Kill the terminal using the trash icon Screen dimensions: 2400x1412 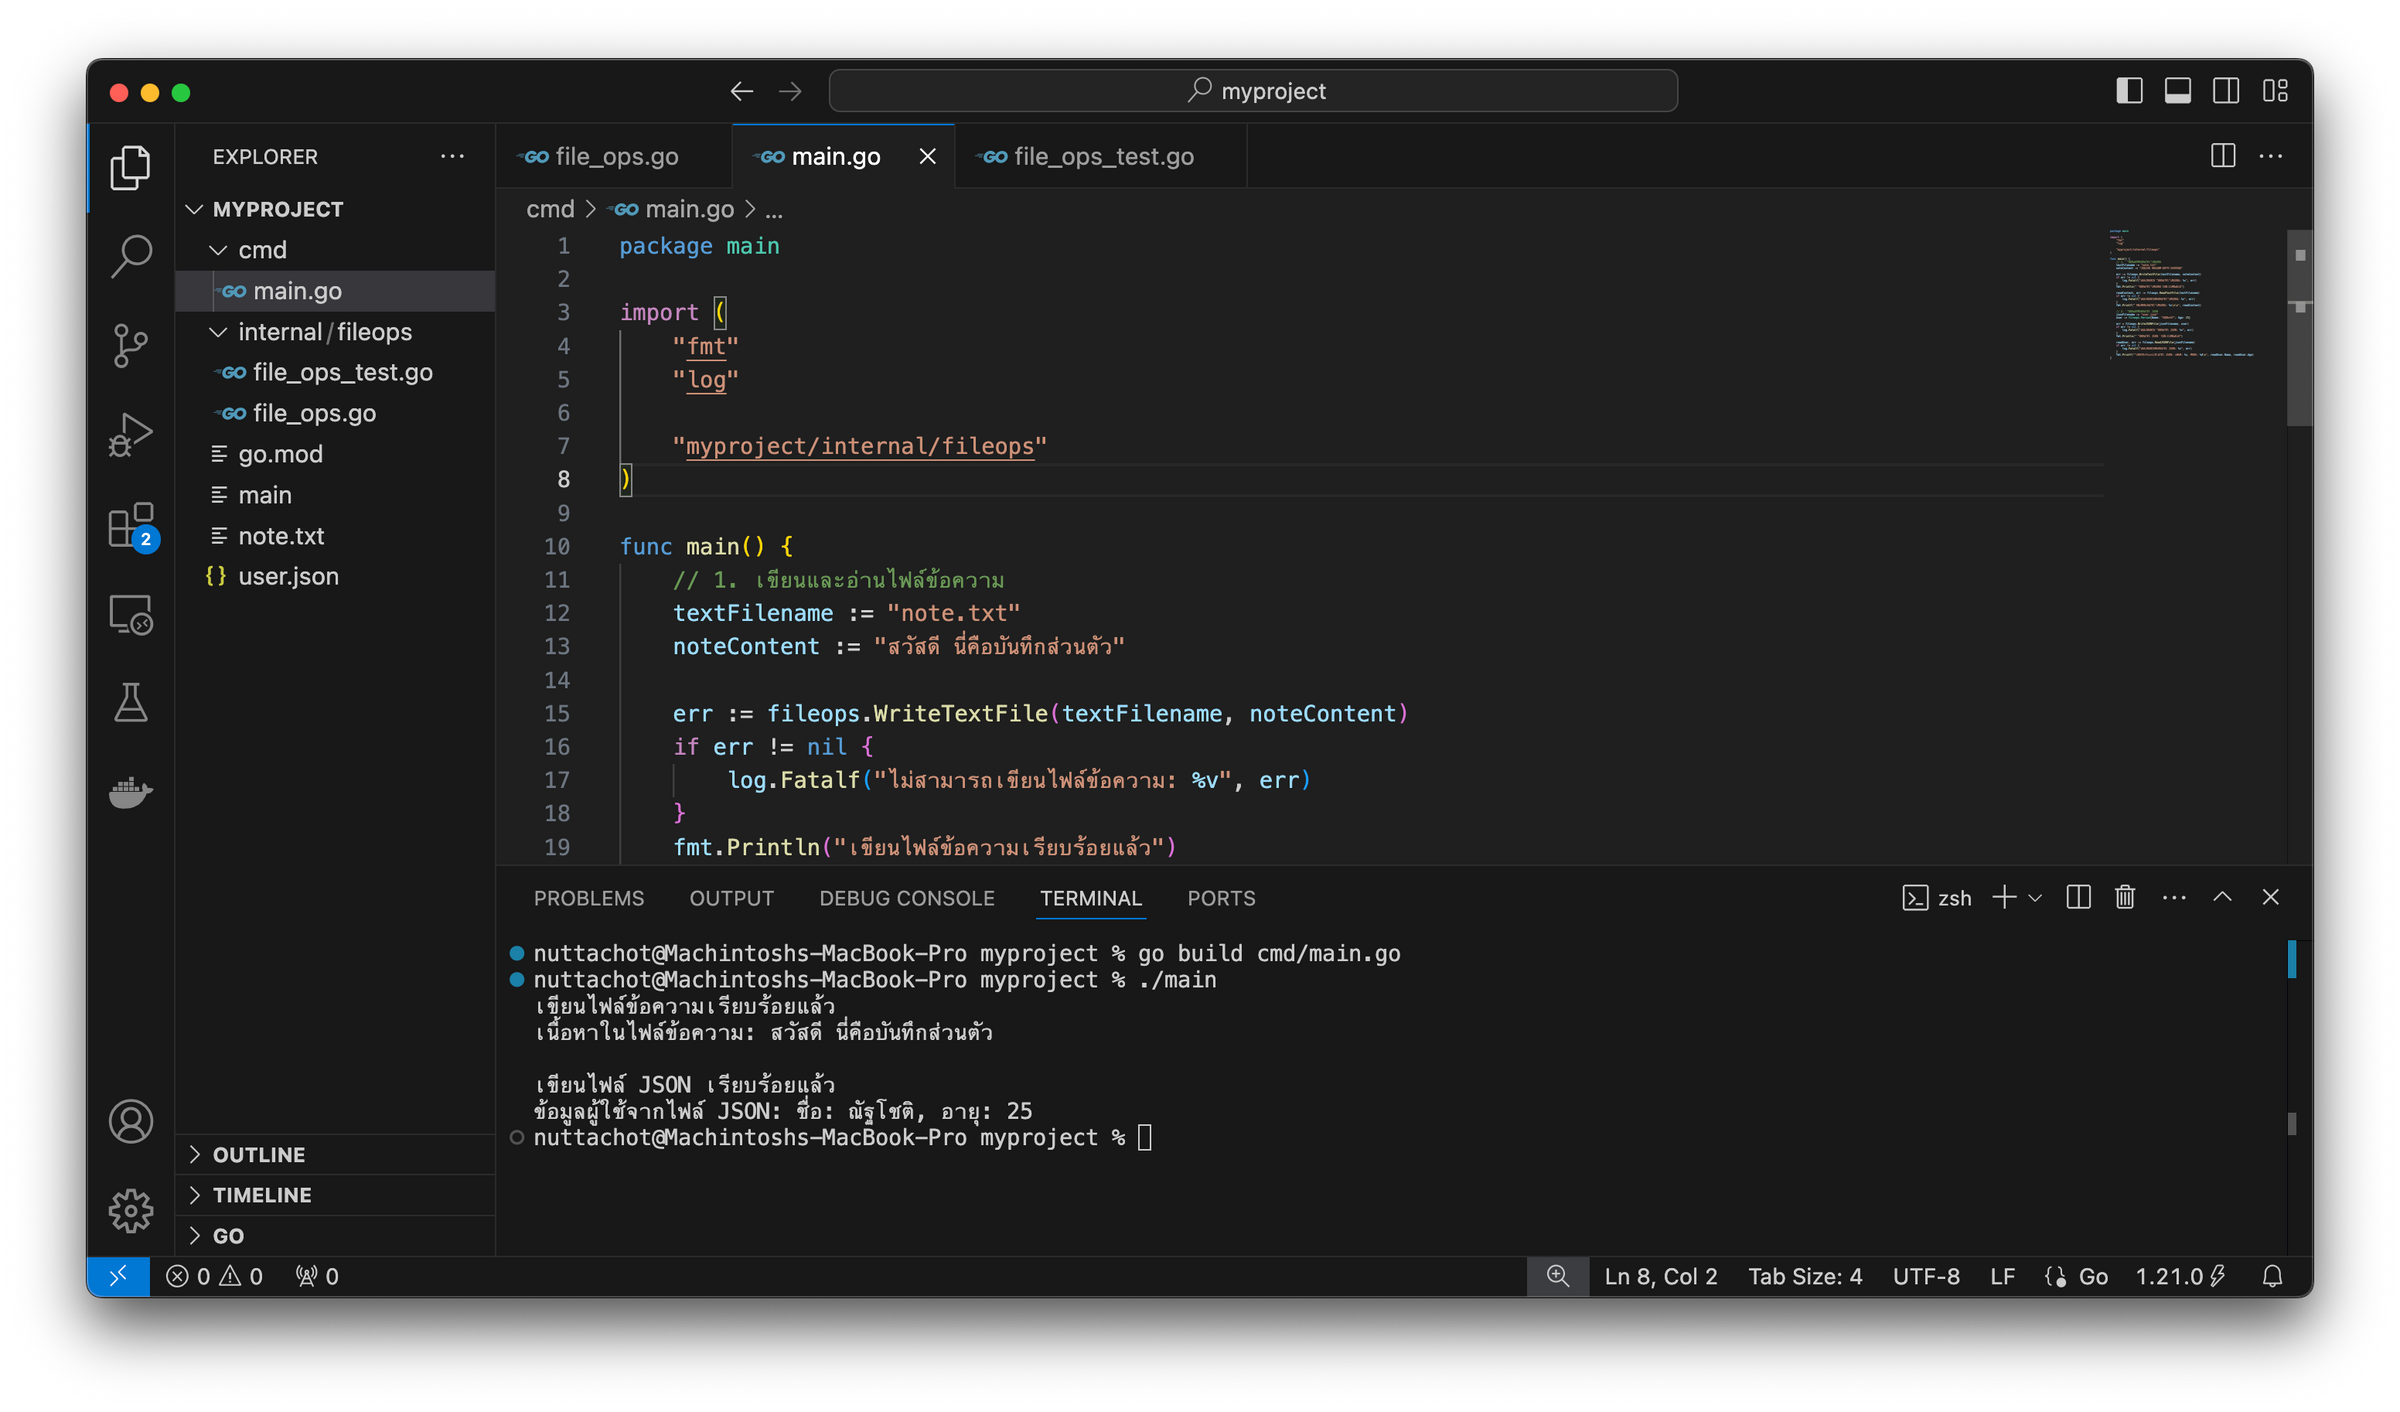click(x=2124, y=897)
